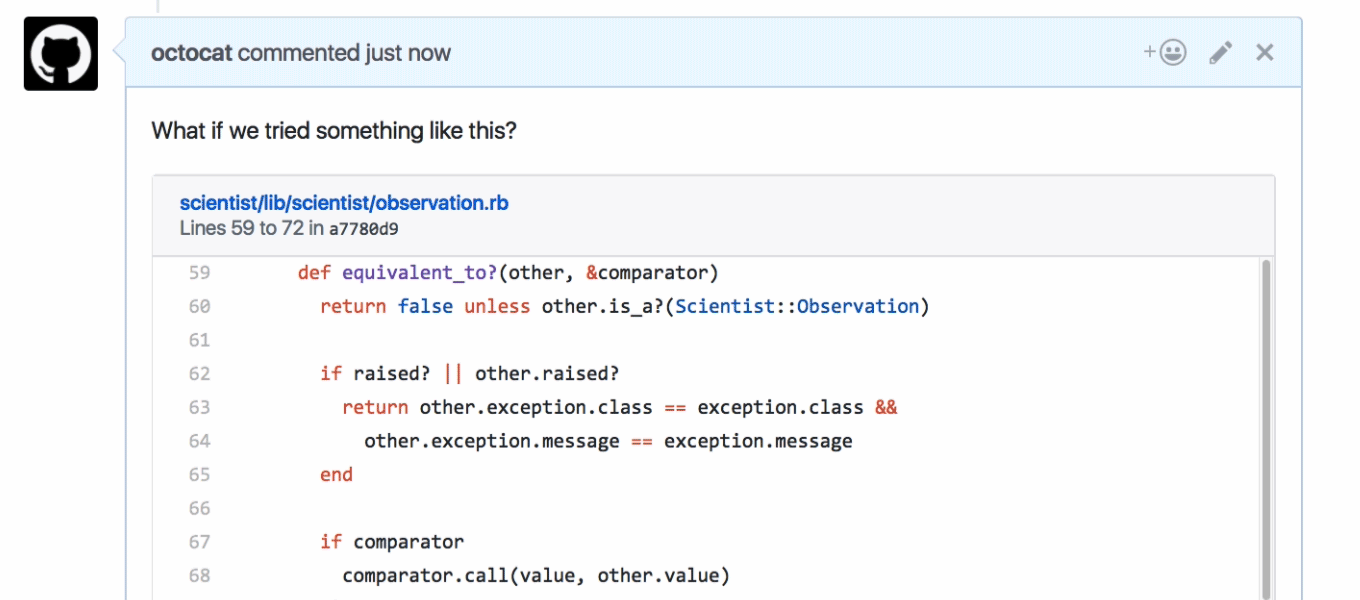1360x600 pixels.
Task: Click Scientist::Observation in the code
Action: (x=797, y=307)
